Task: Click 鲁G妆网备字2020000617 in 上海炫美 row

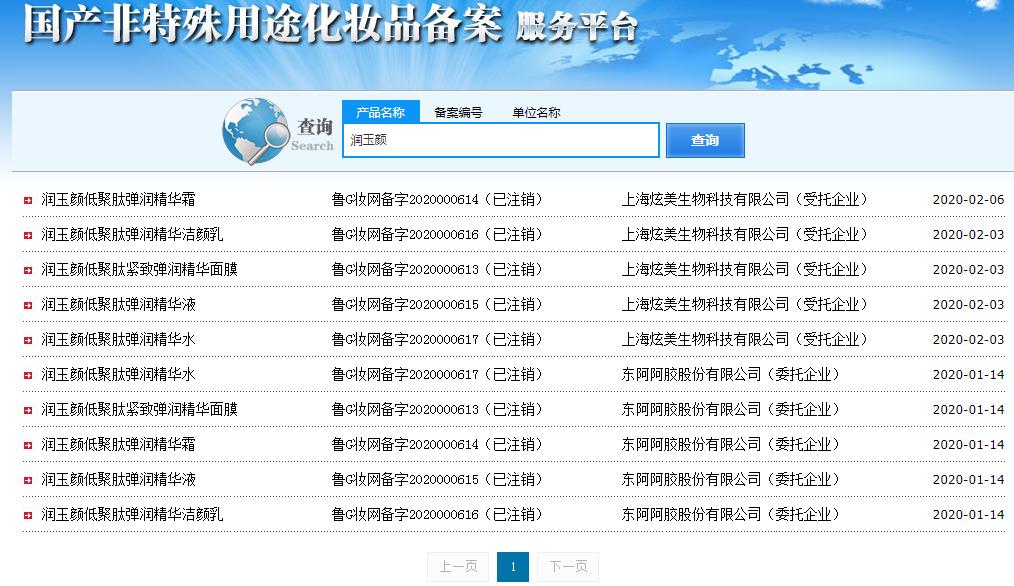Action: pos(405,339)
